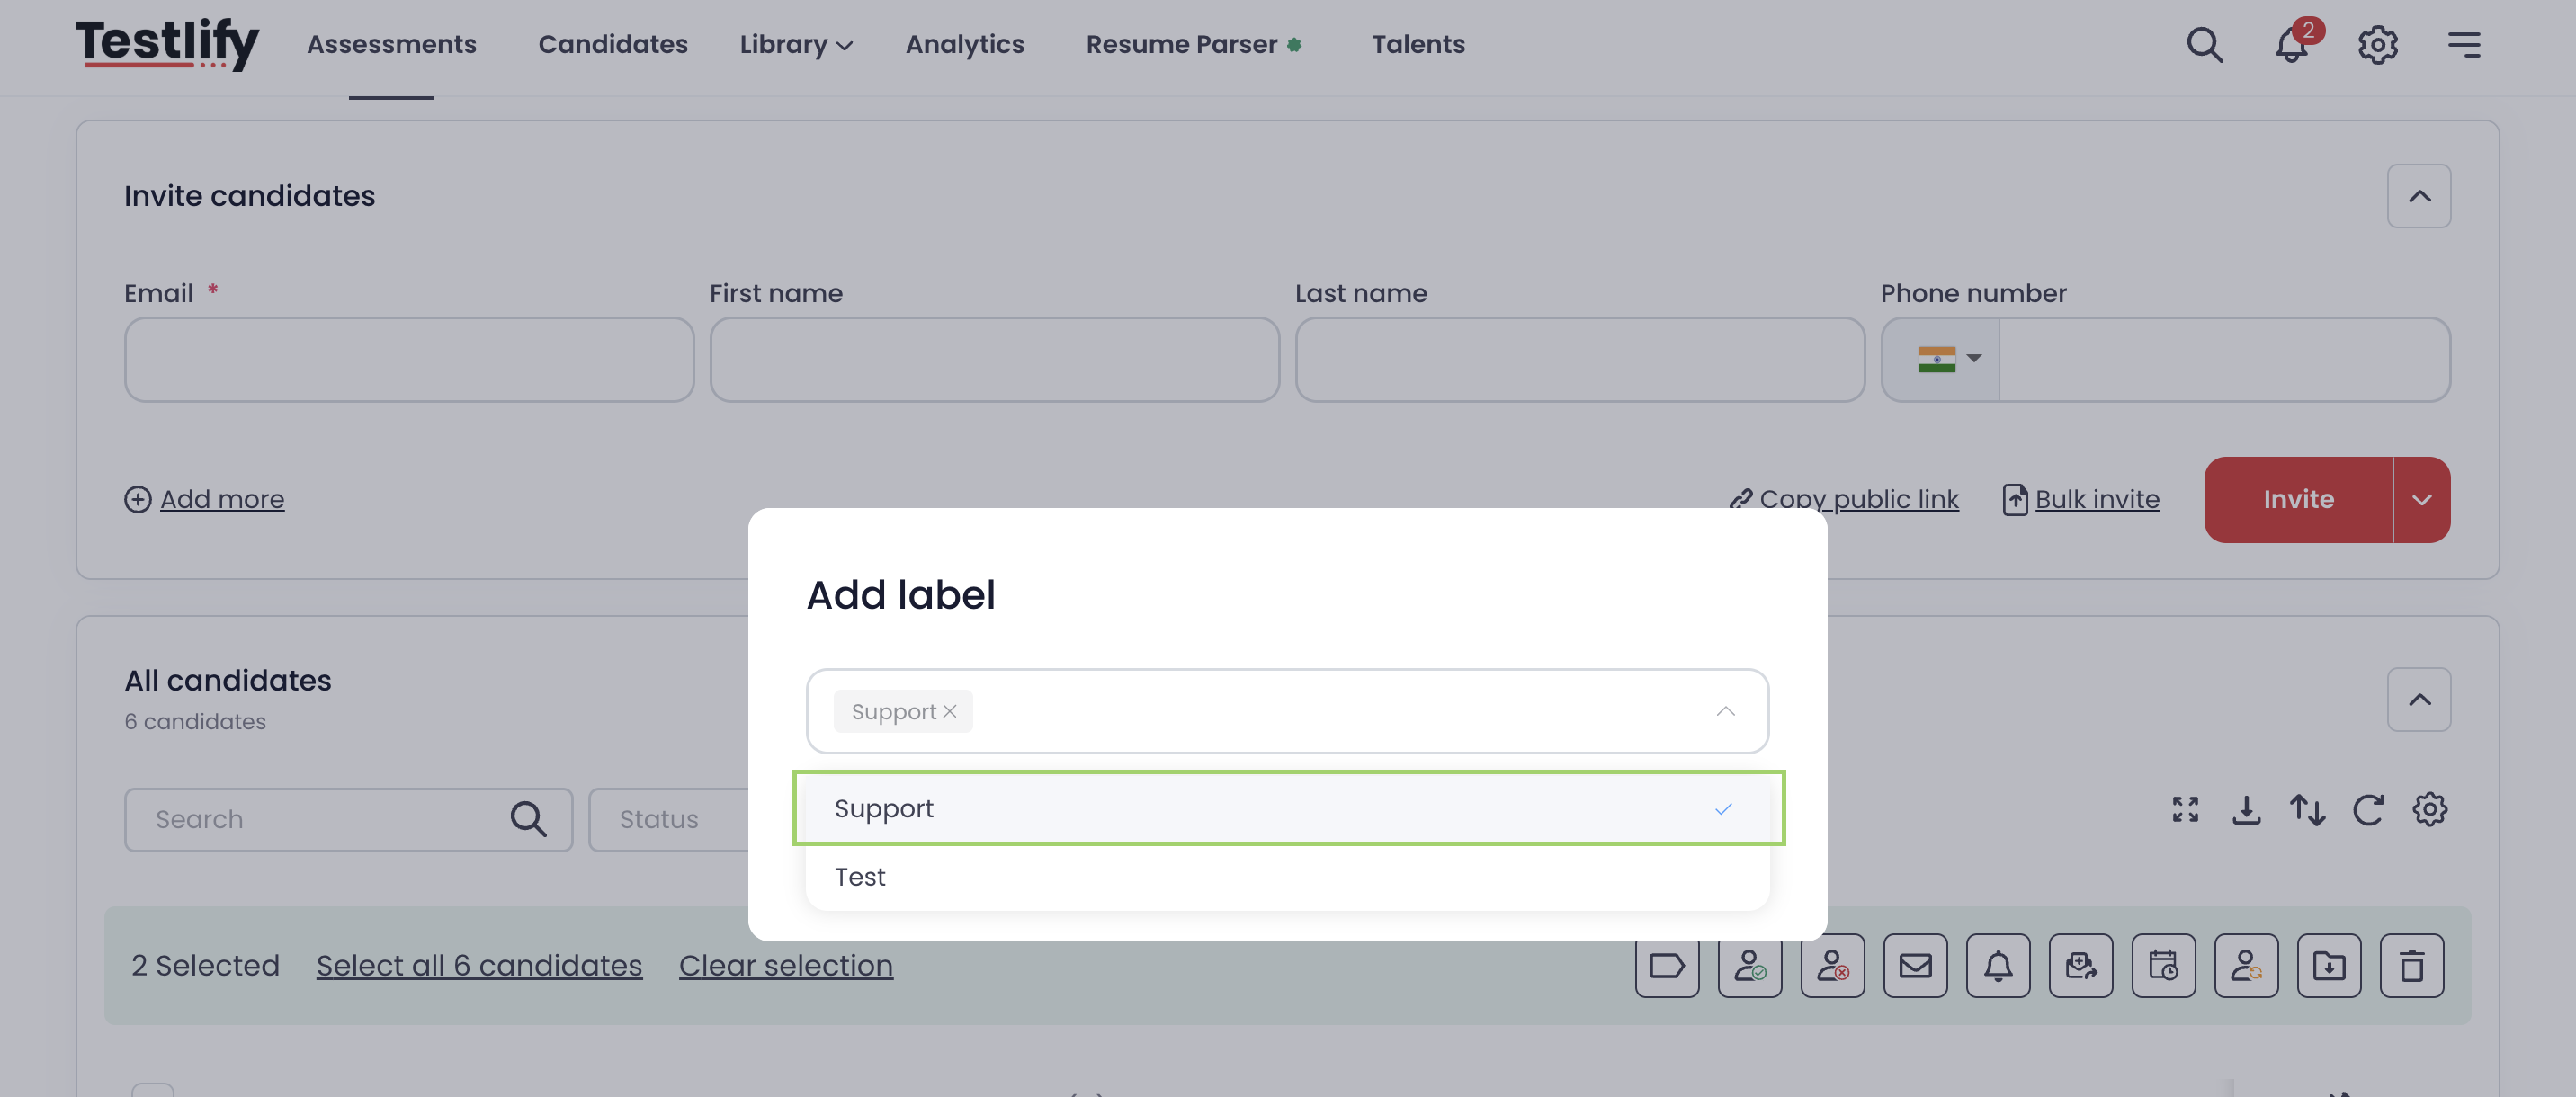Image resolution: width=2576 pixels, height=1097 pixels.
Task: Click the refresh candidates list icon
Action: pos(2367,809)
